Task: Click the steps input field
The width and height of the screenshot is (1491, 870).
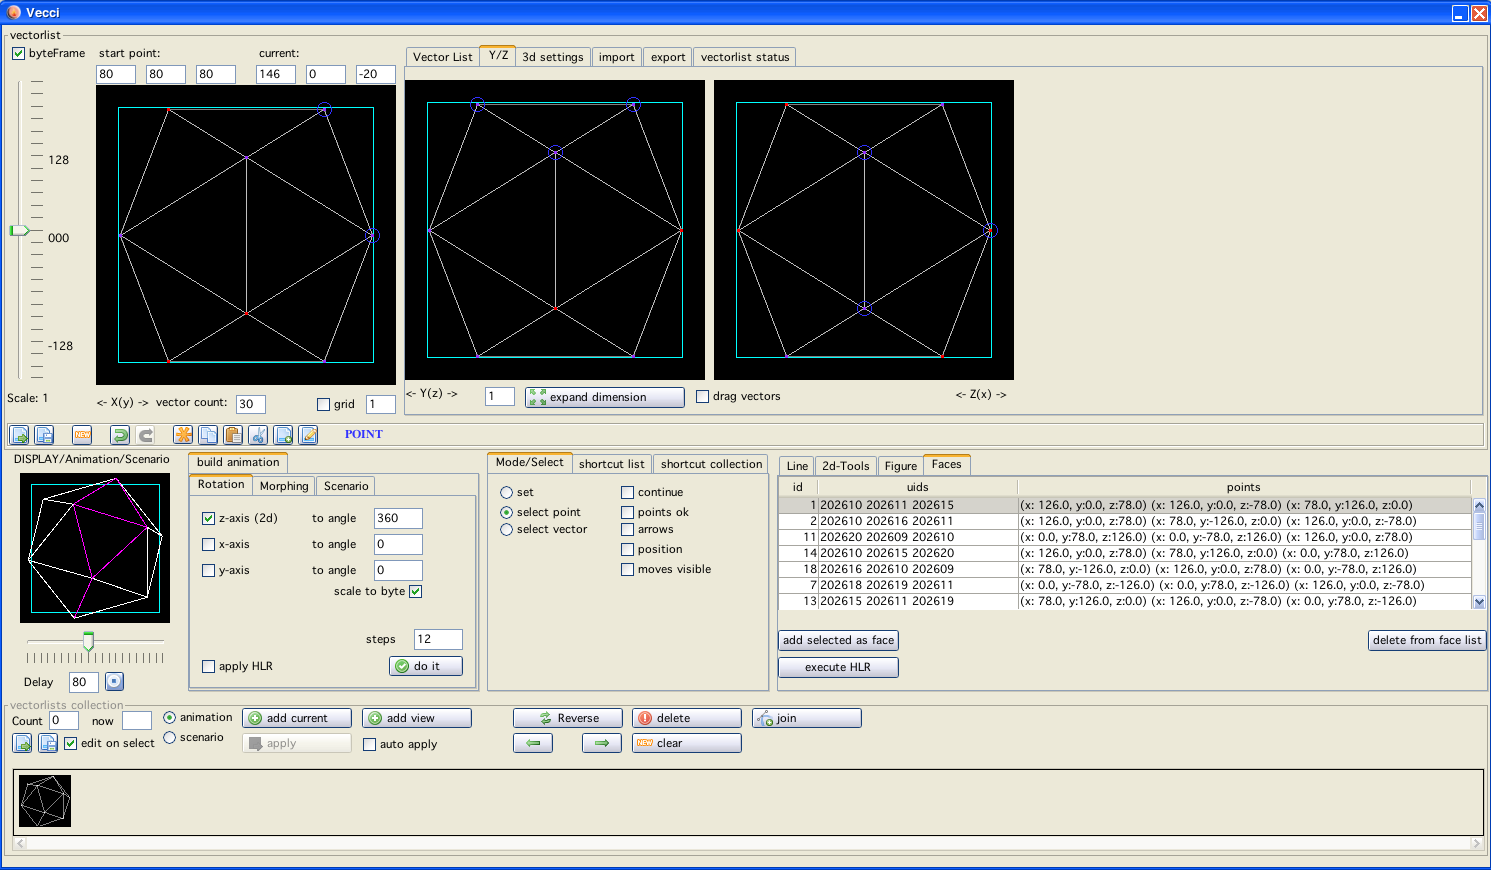Action: point(438,639)
